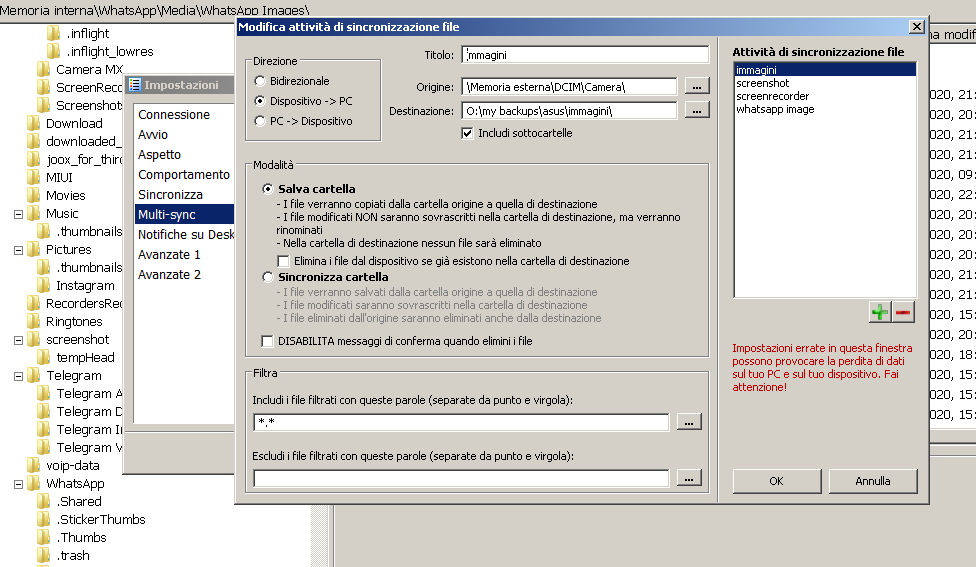This screenshot has height=567, width=976.
Task: Collapse the screenshot folder node
Action: pyautogui.click(x=19, y=340)
